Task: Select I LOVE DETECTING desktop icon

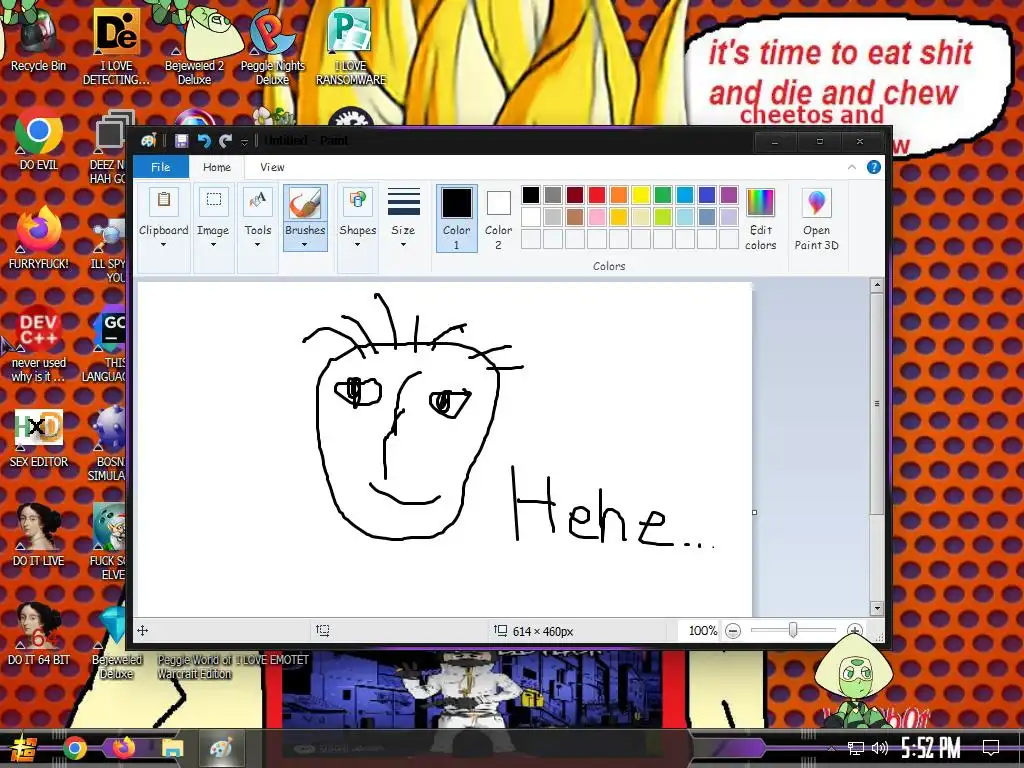Action: click(x=116, y=46)
